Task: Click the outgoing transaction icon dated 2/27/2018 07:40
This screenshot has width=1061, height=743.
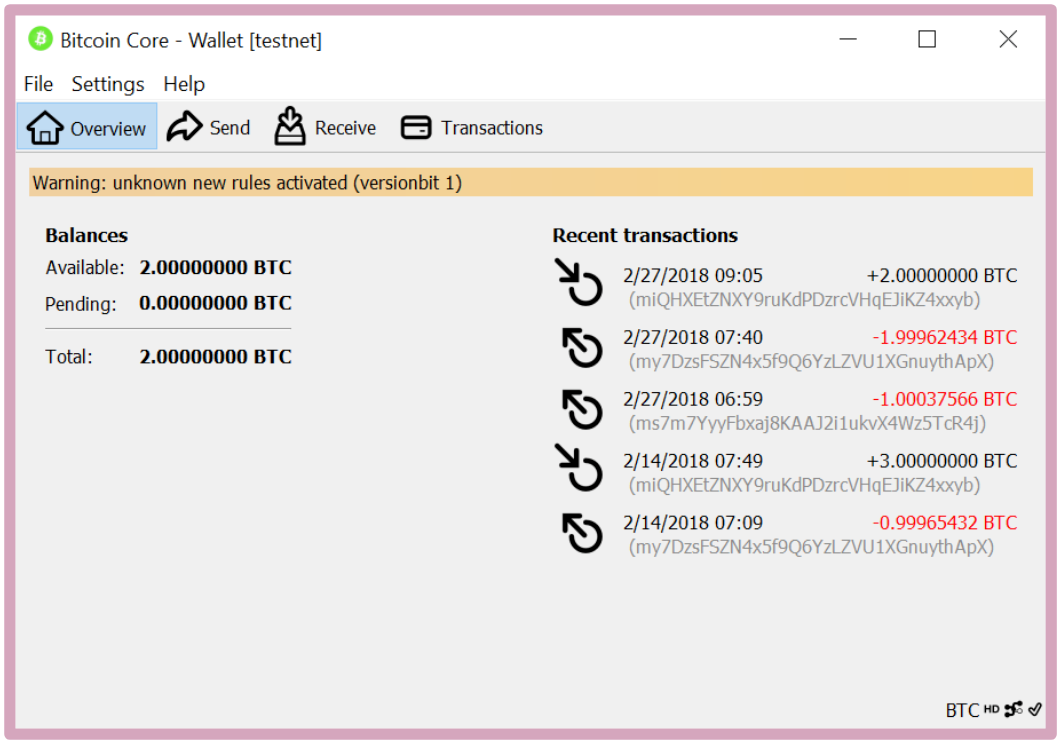Action: pyautogui.click(x=581, y=348)
